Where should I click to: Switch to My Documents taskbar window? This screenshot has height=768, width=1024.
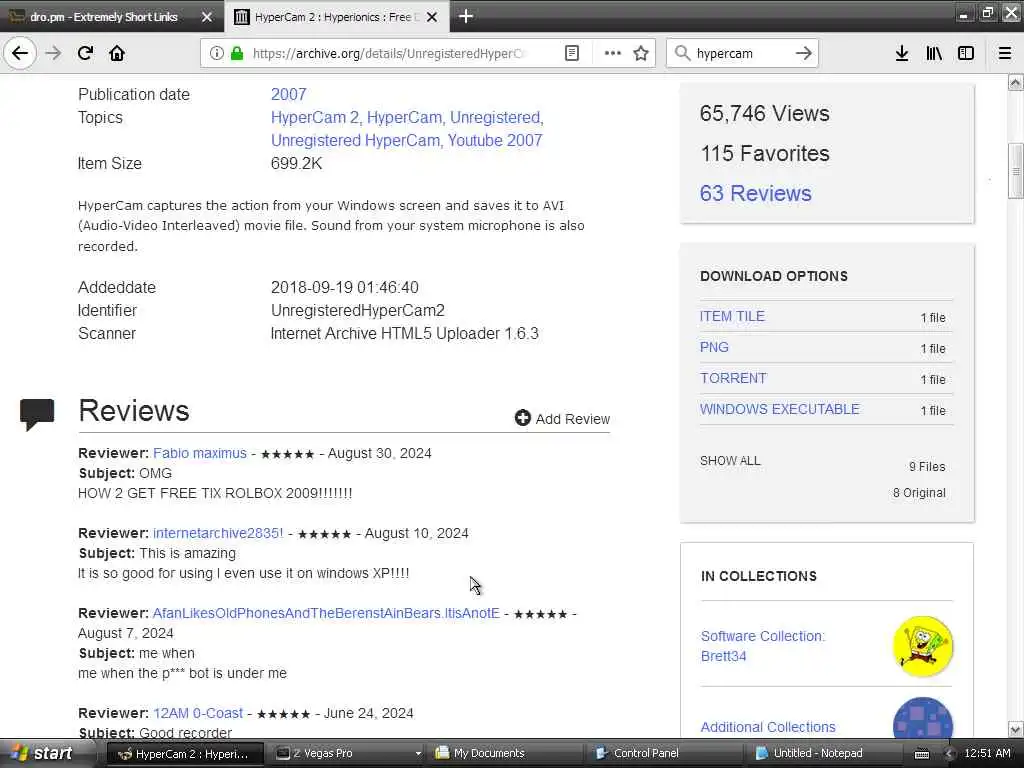pyautogui.click(x=507, y=754)
